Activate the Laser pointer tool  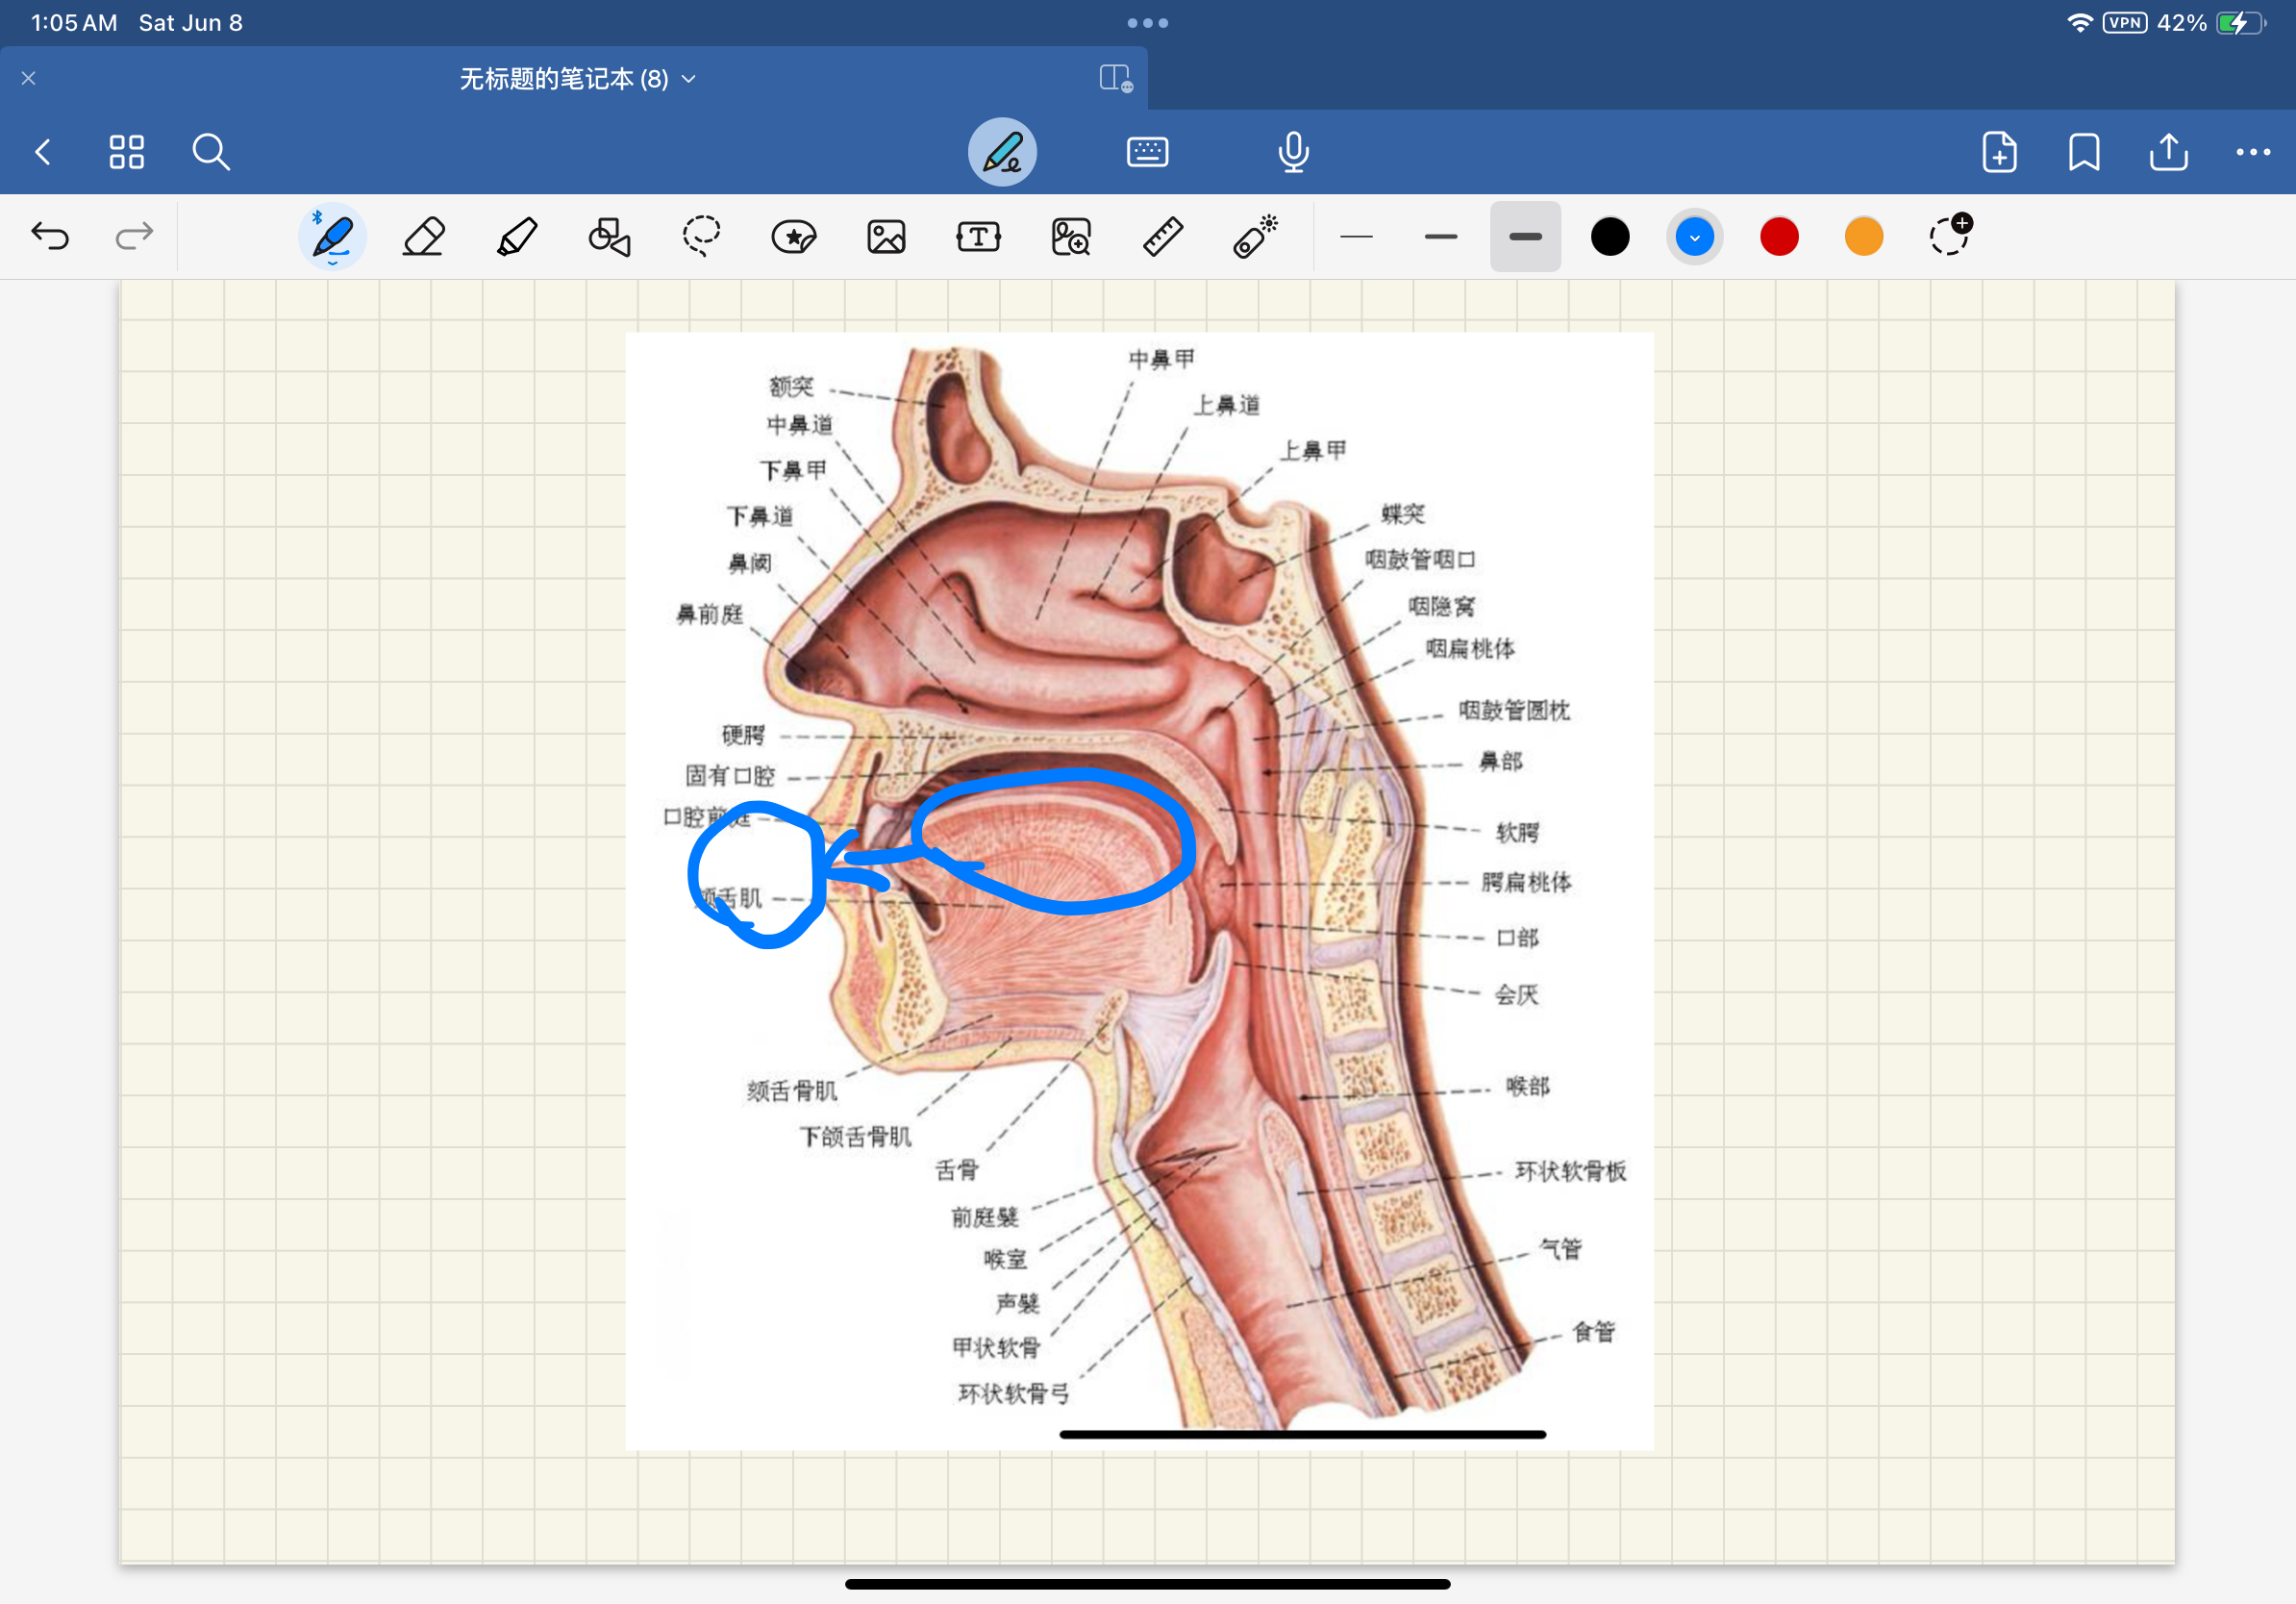[x=1255, y=237]
